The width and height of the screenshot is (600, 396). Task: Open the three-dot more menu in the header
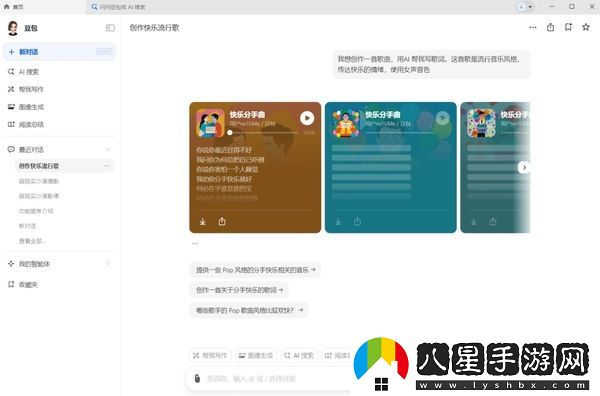[533, 27]
